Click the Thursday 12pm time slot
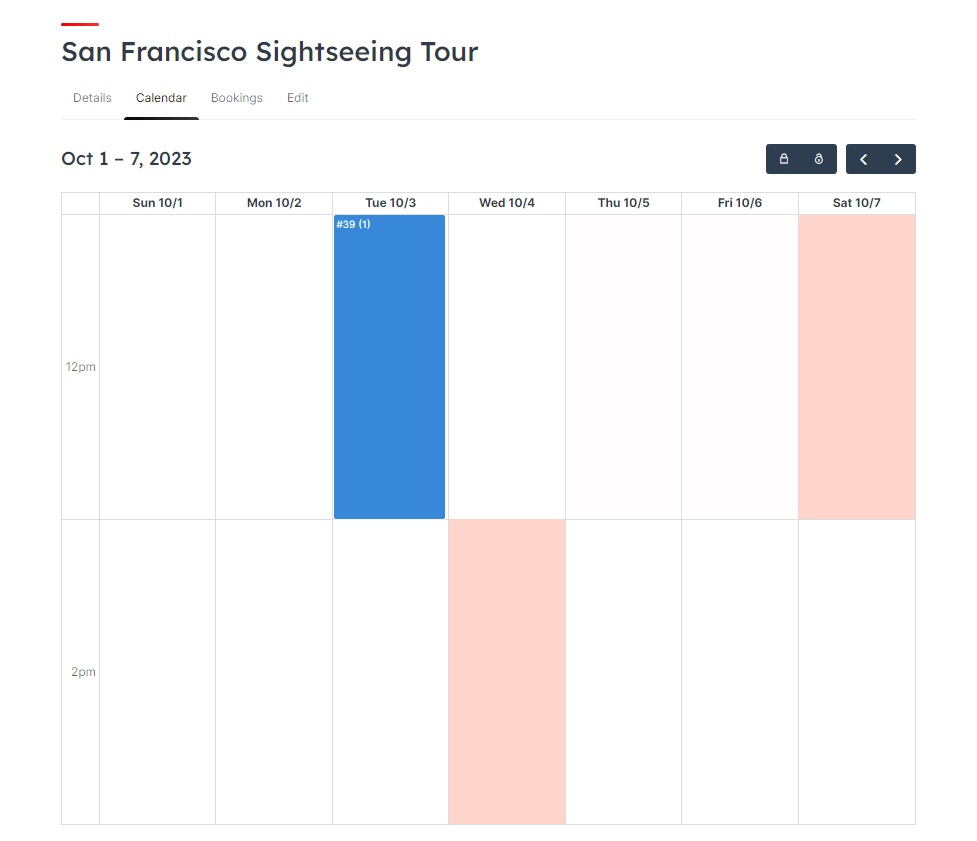 [624, 366]
